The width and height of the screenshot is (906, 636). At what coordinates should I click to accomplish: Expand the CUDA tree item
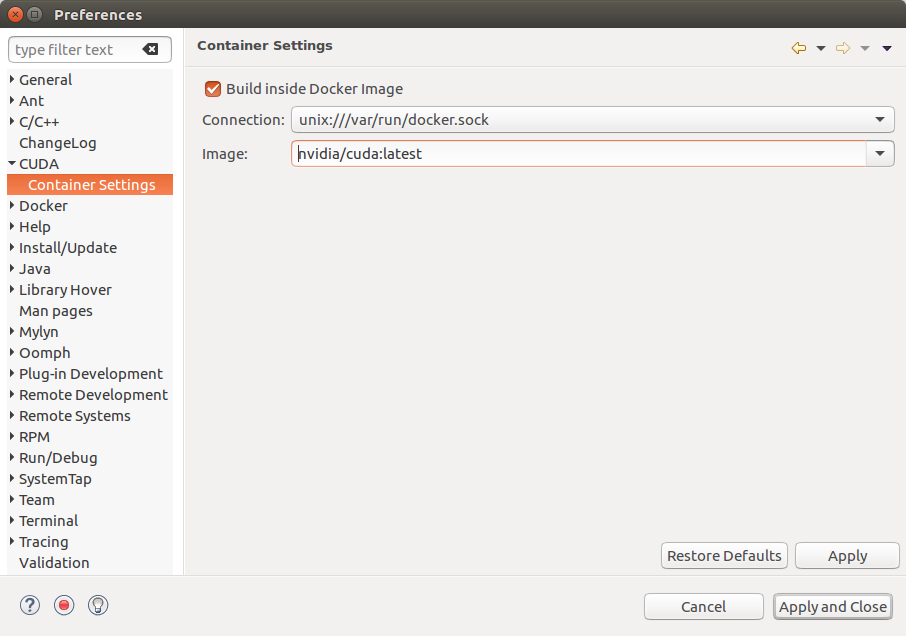tap(9, 163)
